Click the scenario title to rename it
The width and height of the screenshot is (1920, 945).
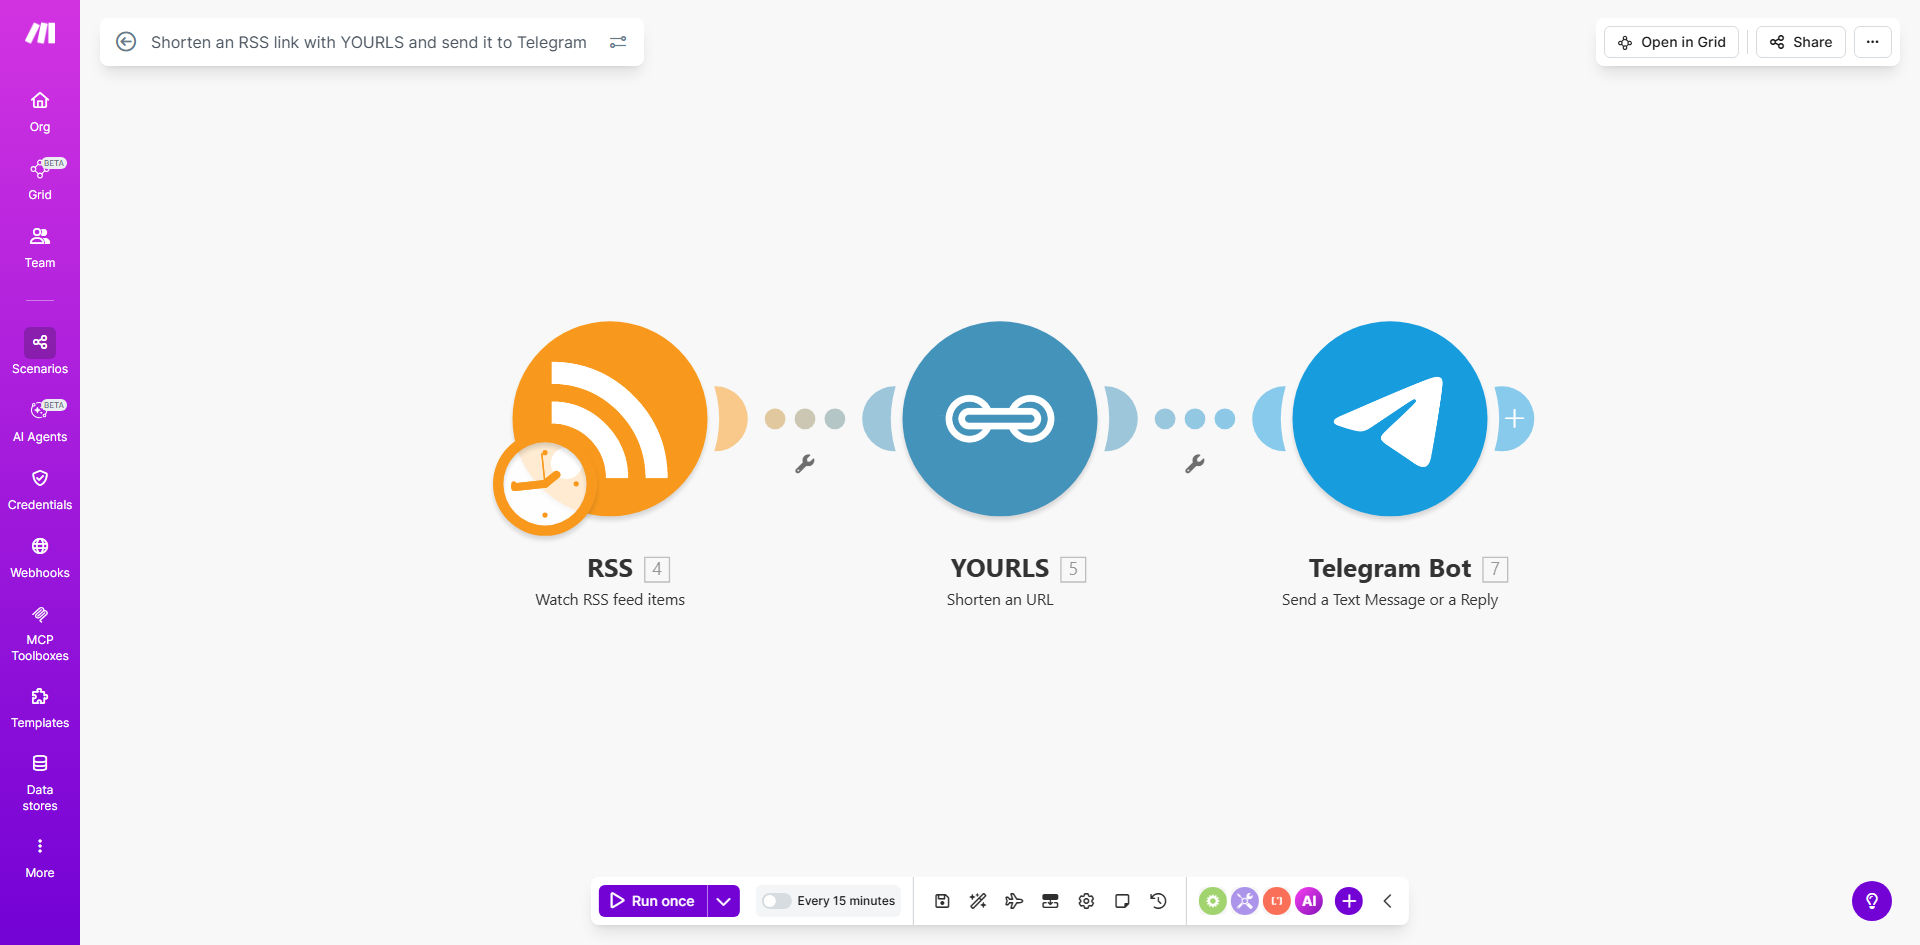tap(369, 42)
